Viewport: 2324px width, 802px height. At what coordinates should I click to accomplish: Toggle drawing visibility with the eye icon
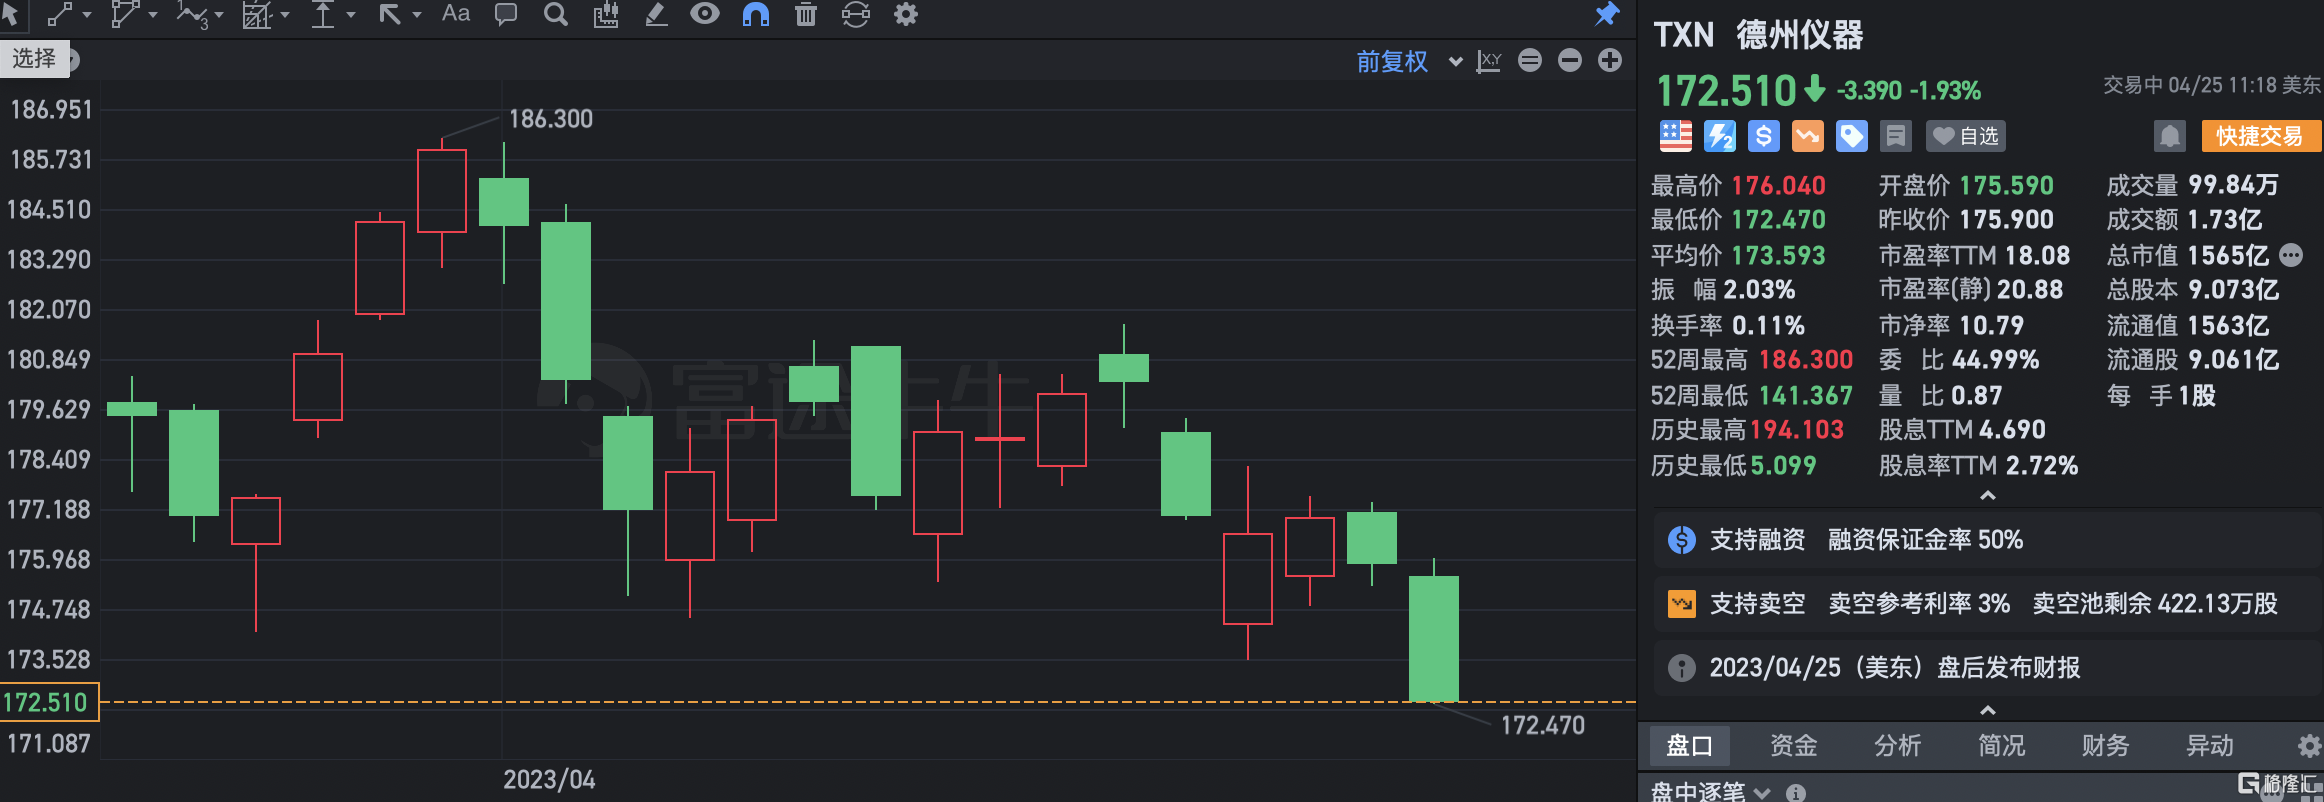(705, 14)
